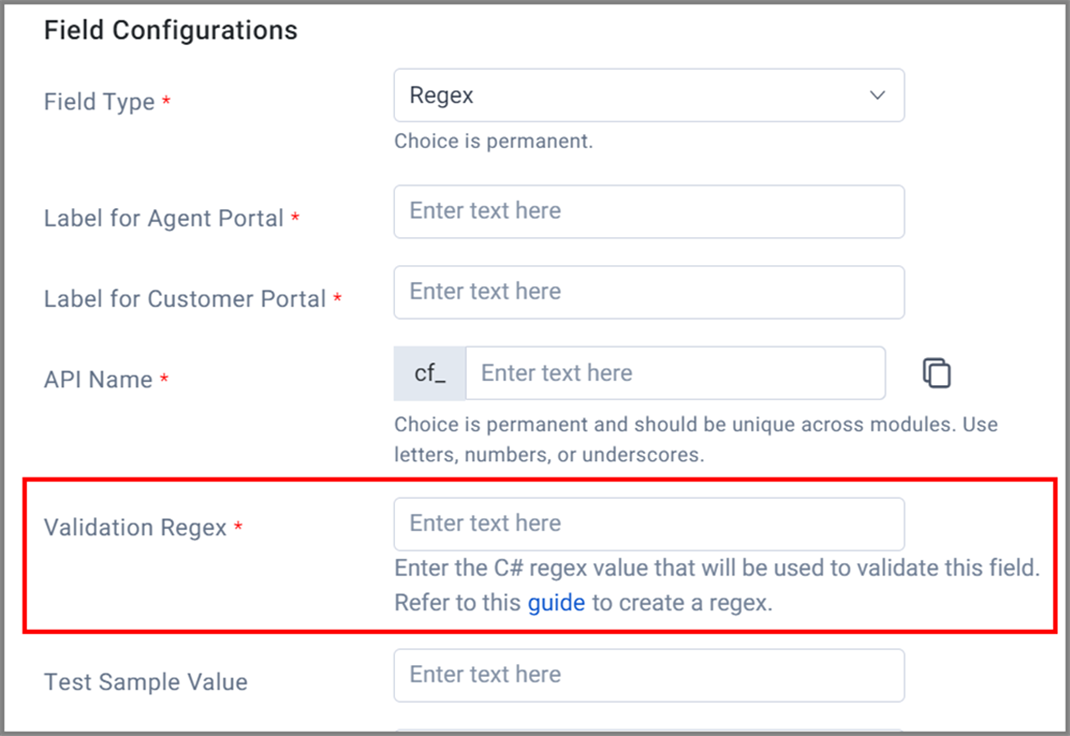Focus the Label for Agent Portal text field
This screenshot has width=1070, height=736.
click(649, 211)
